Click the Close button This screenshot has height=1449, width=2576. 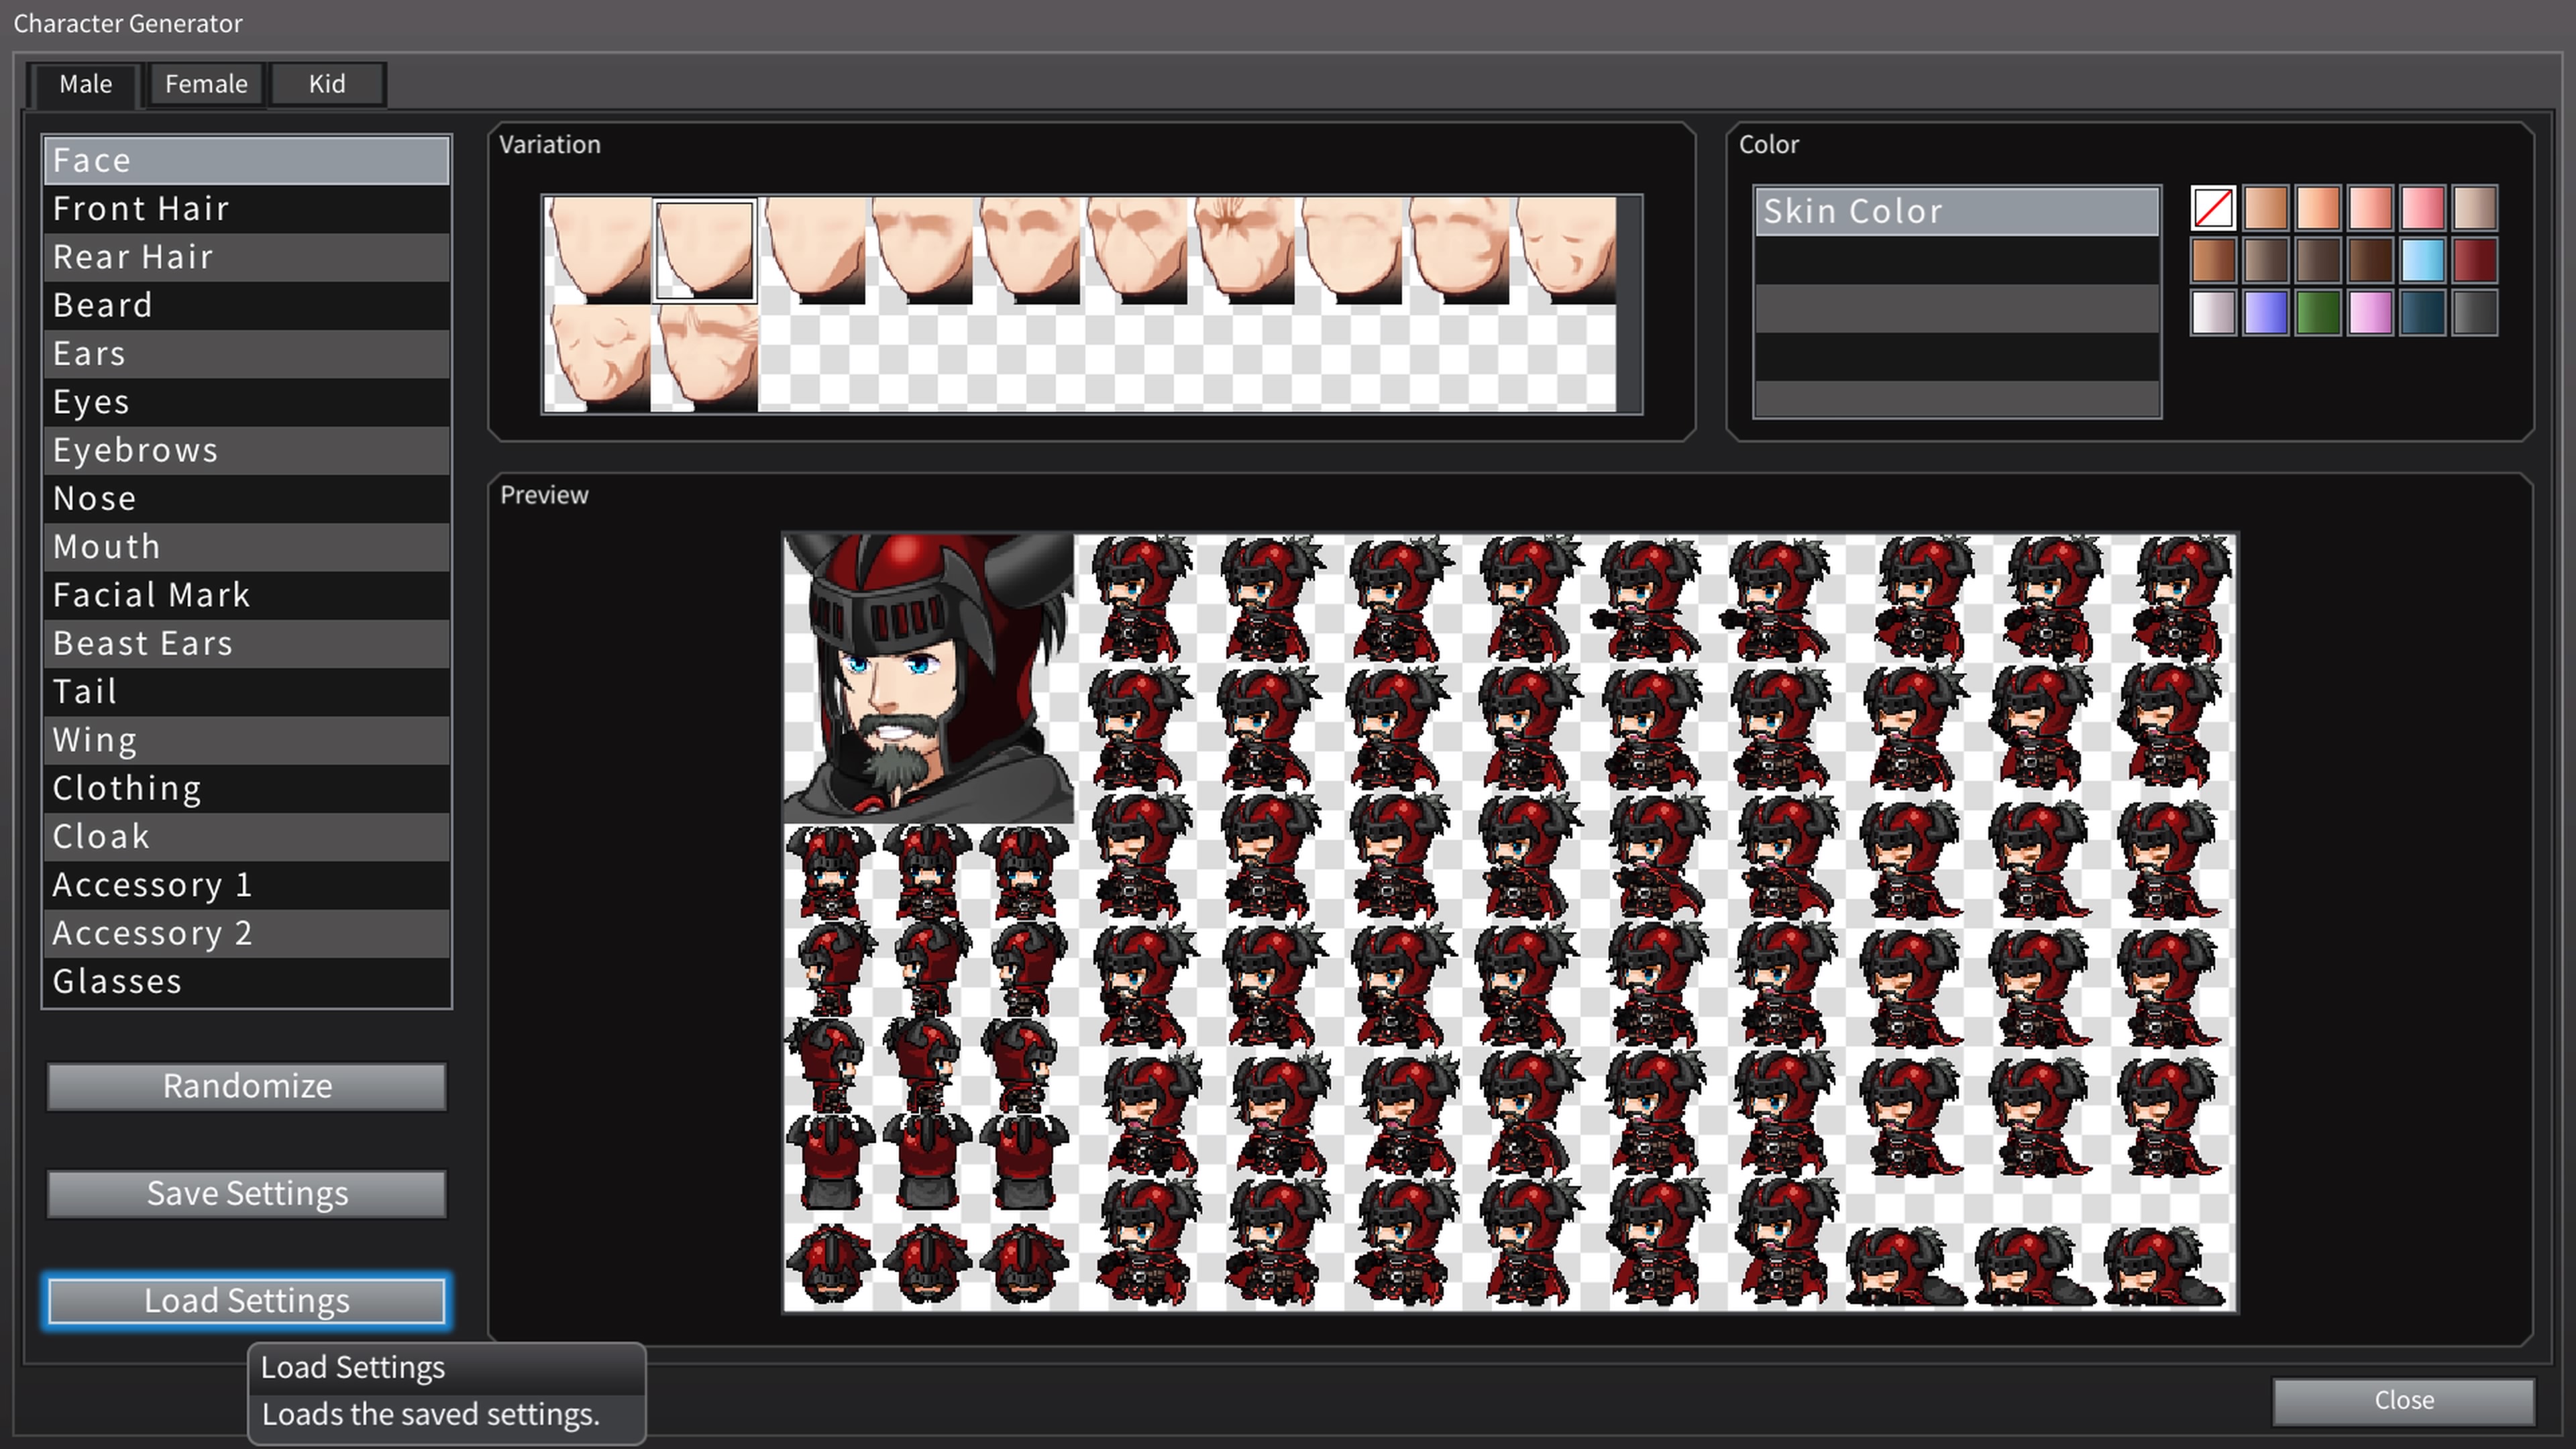tap(2402, 1400)
